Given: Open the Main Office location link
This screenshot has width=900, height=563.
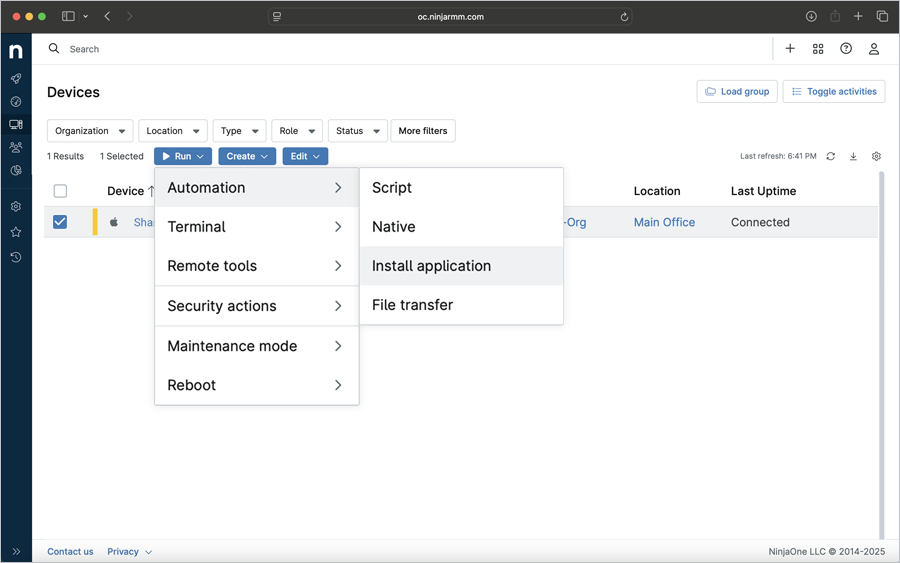Looking at the screenshot, I should 664,222.
